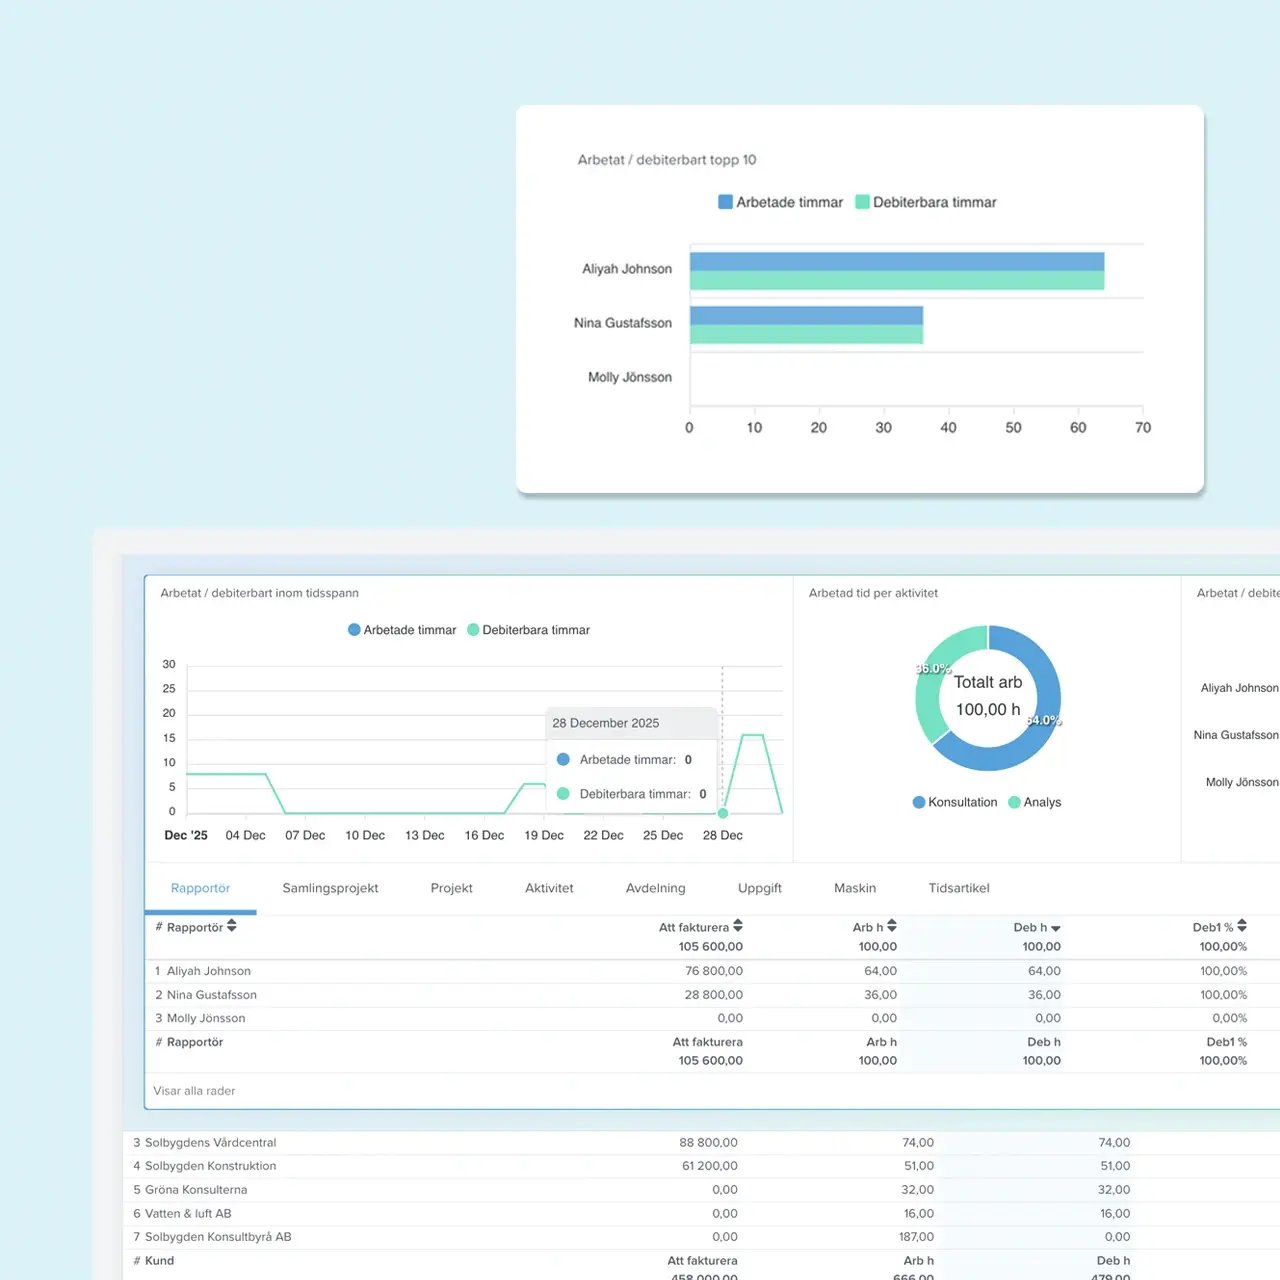Open the Aktivitet tab

(549, 888)
